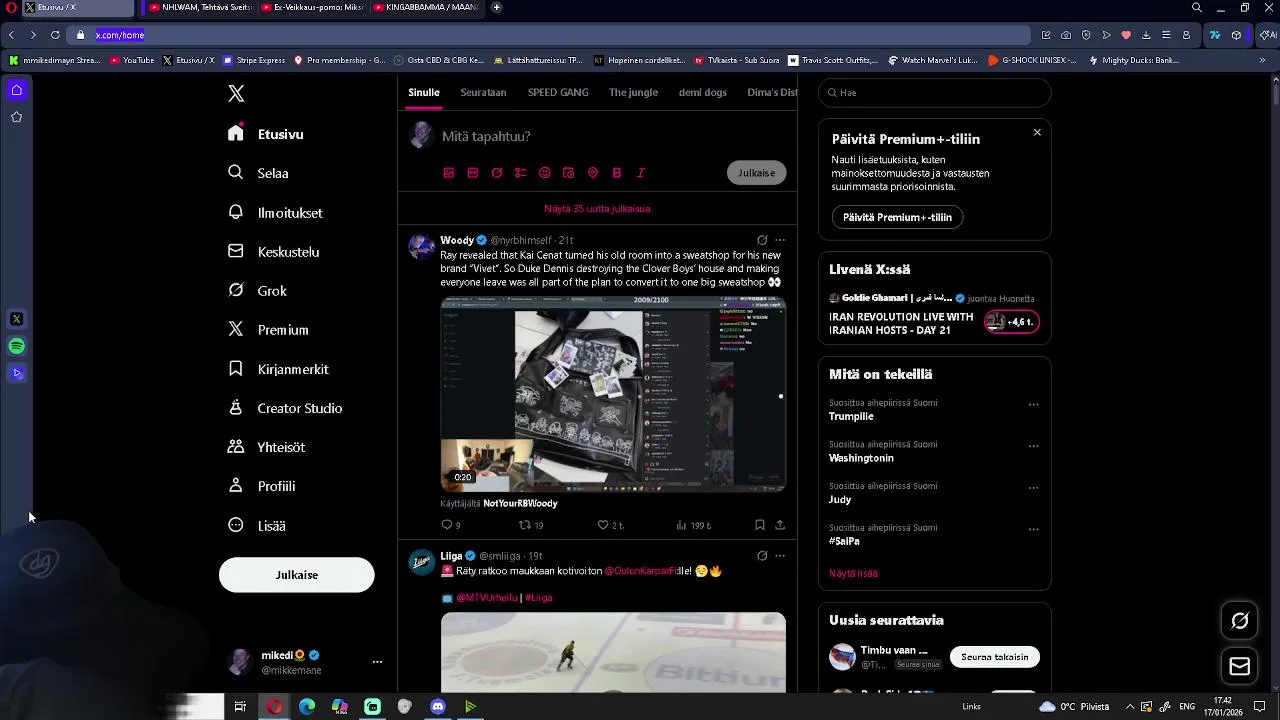This screenshot has width=1280, height=720.
Task: Switch to the Sinulle tab
Action: (x=424, y=92)
